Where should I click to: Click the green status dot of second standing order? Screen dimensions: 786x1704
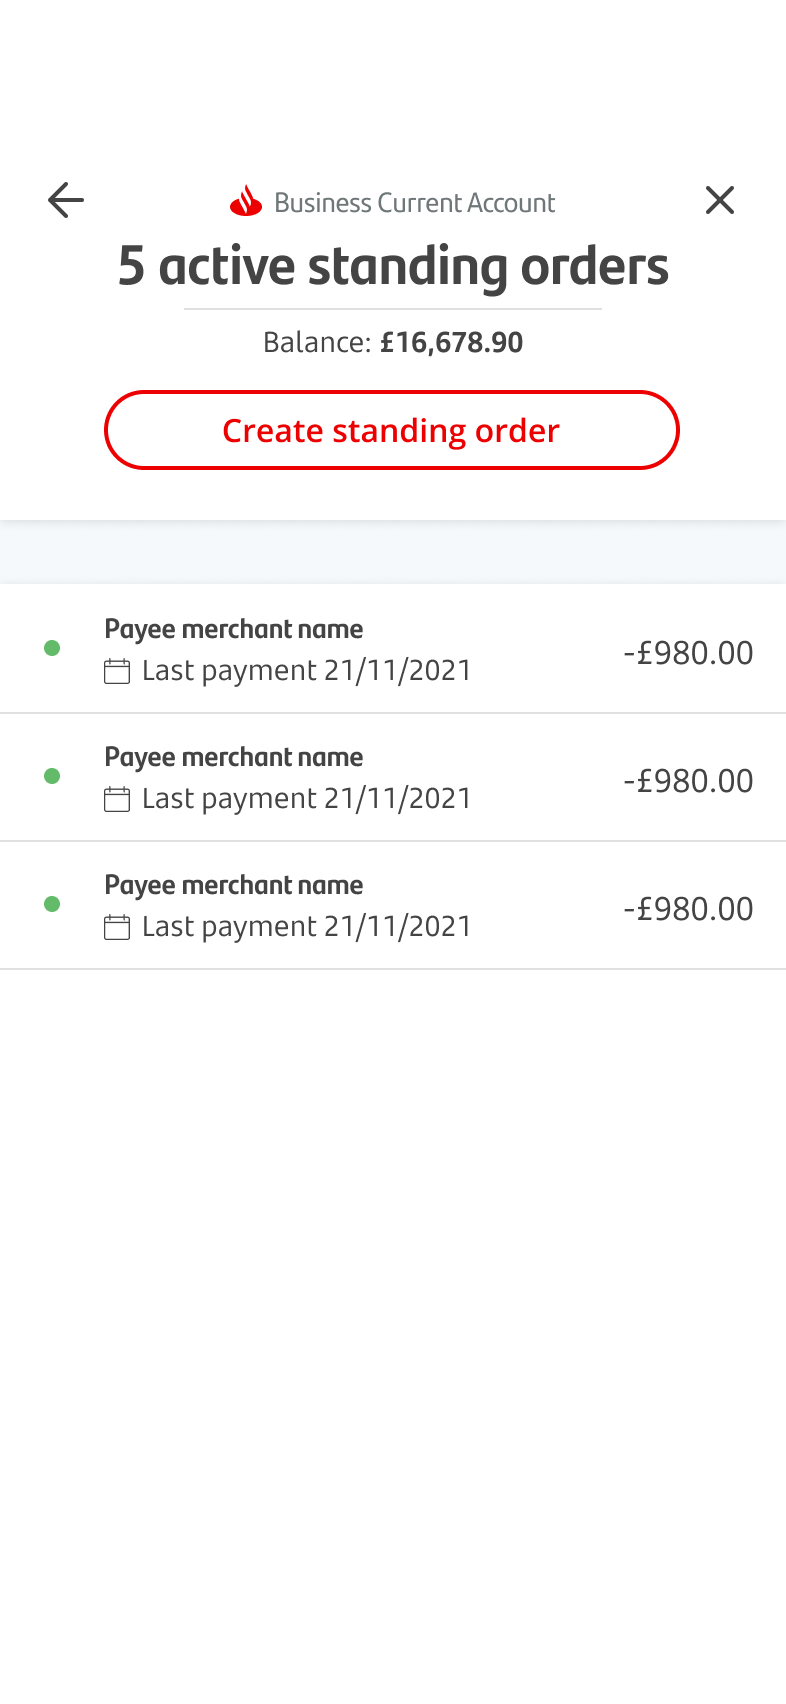[52, 777]
